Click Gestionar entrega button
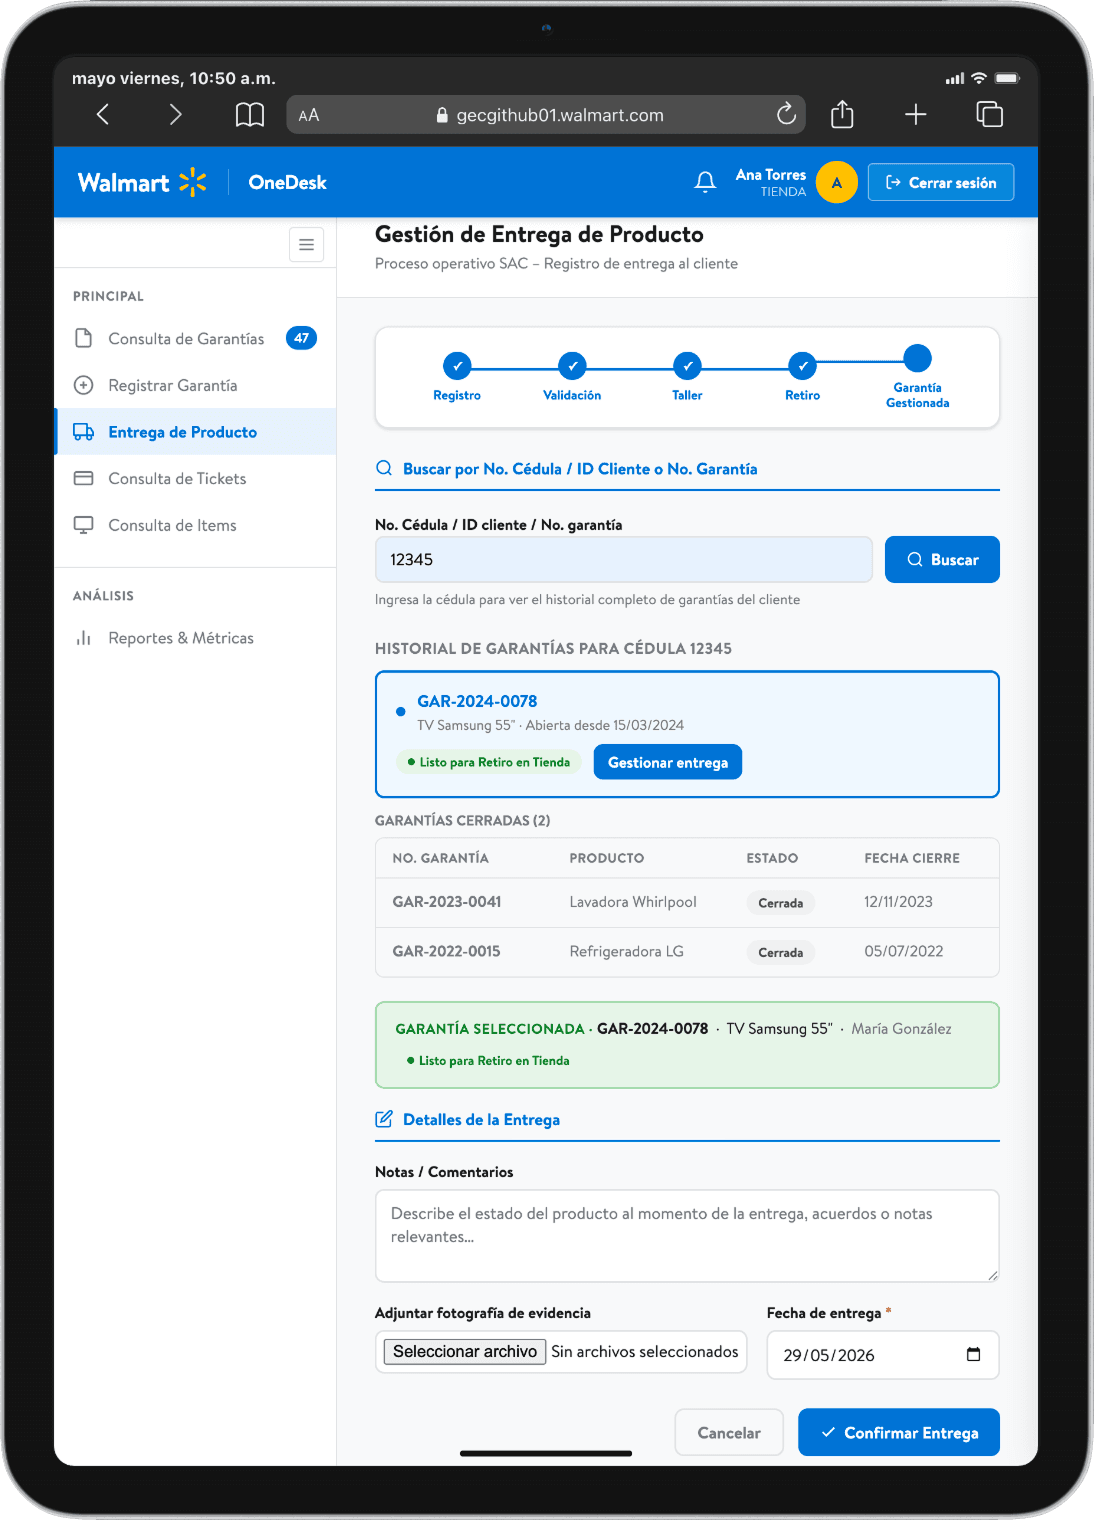 point(668,762)
